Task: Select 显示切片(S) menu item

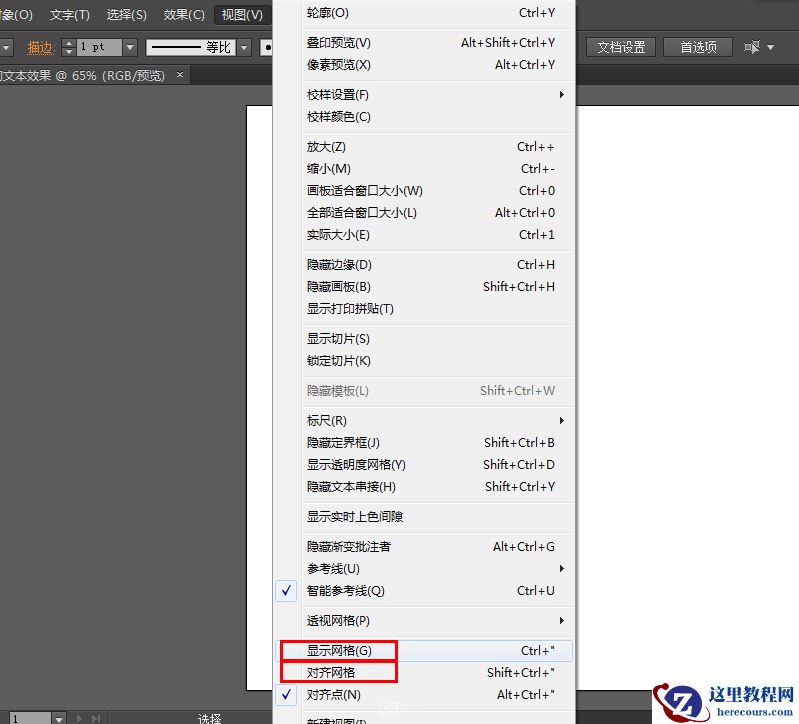Action: [x=439, y=338]
